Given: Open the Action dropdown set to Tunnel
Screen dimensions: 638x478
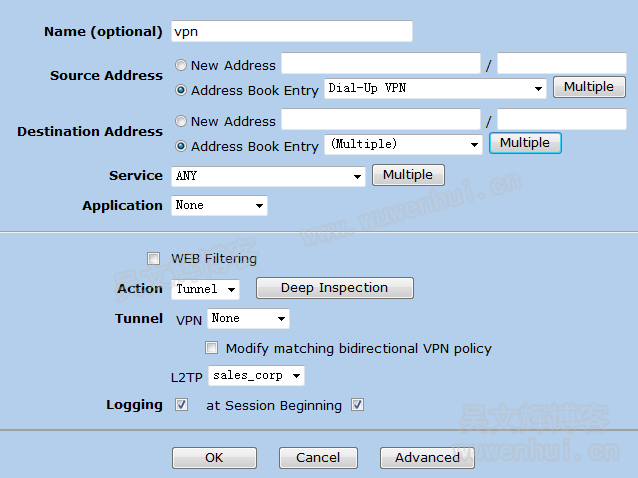Looking at the screenshot, I should [206, 289].
